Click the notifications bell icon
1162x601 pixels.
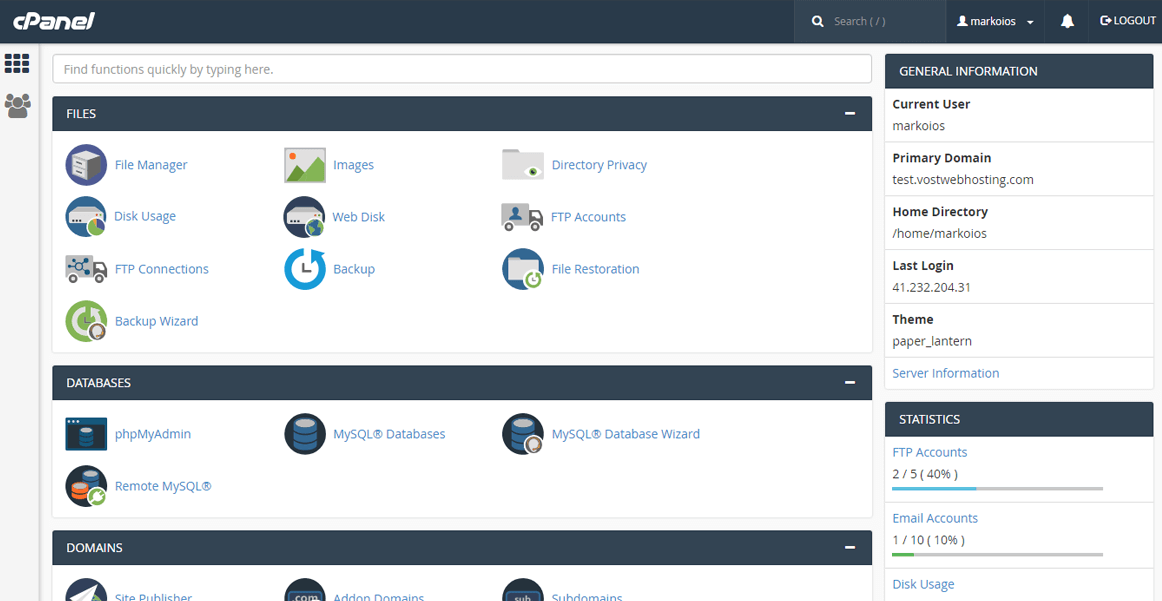1067,21
